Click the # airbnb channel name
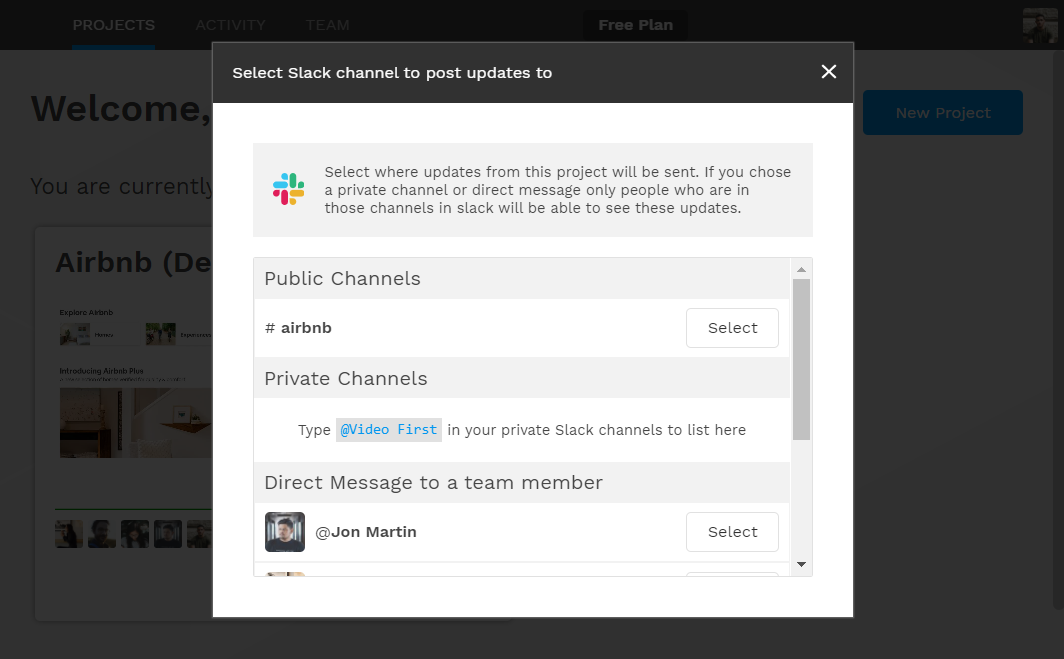This screenshot has width=1064, height=659. [297, 327]
